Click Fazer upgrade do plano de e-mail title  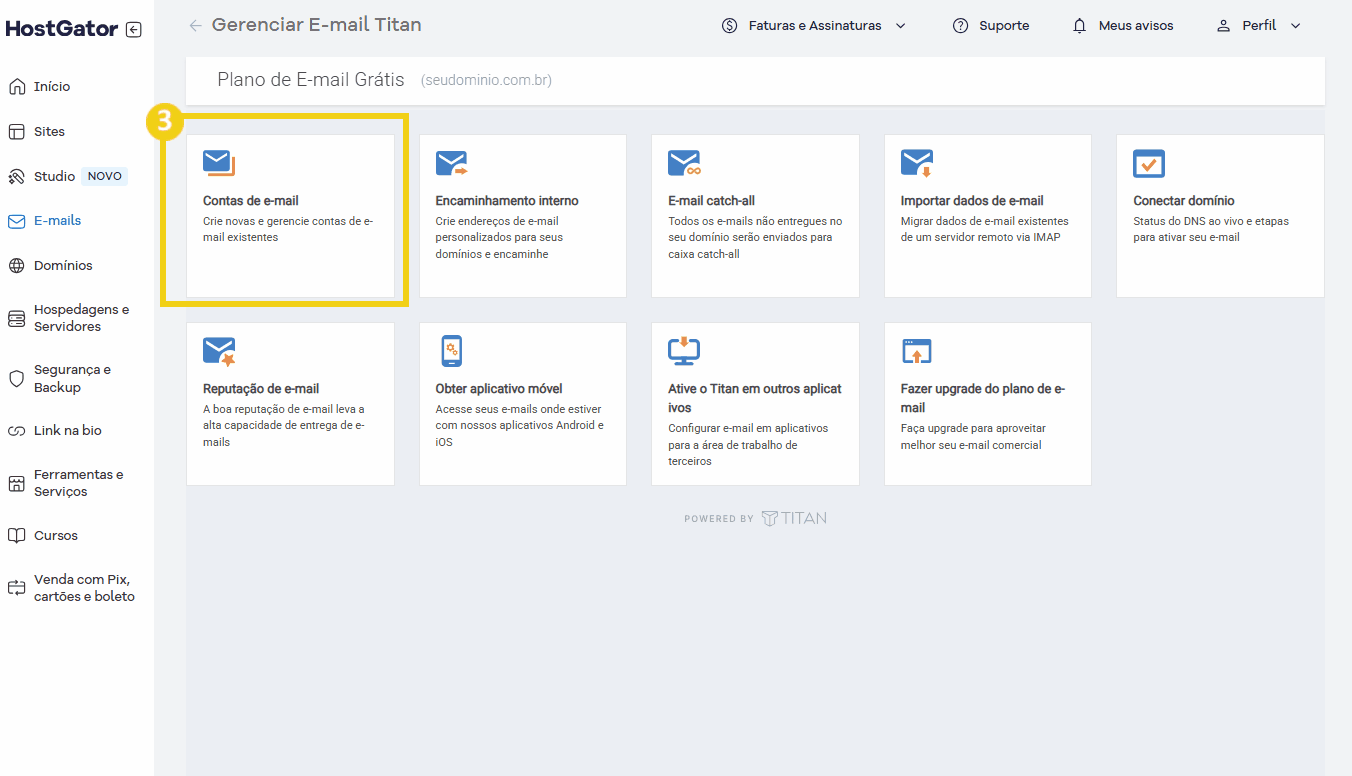point(983,398)
